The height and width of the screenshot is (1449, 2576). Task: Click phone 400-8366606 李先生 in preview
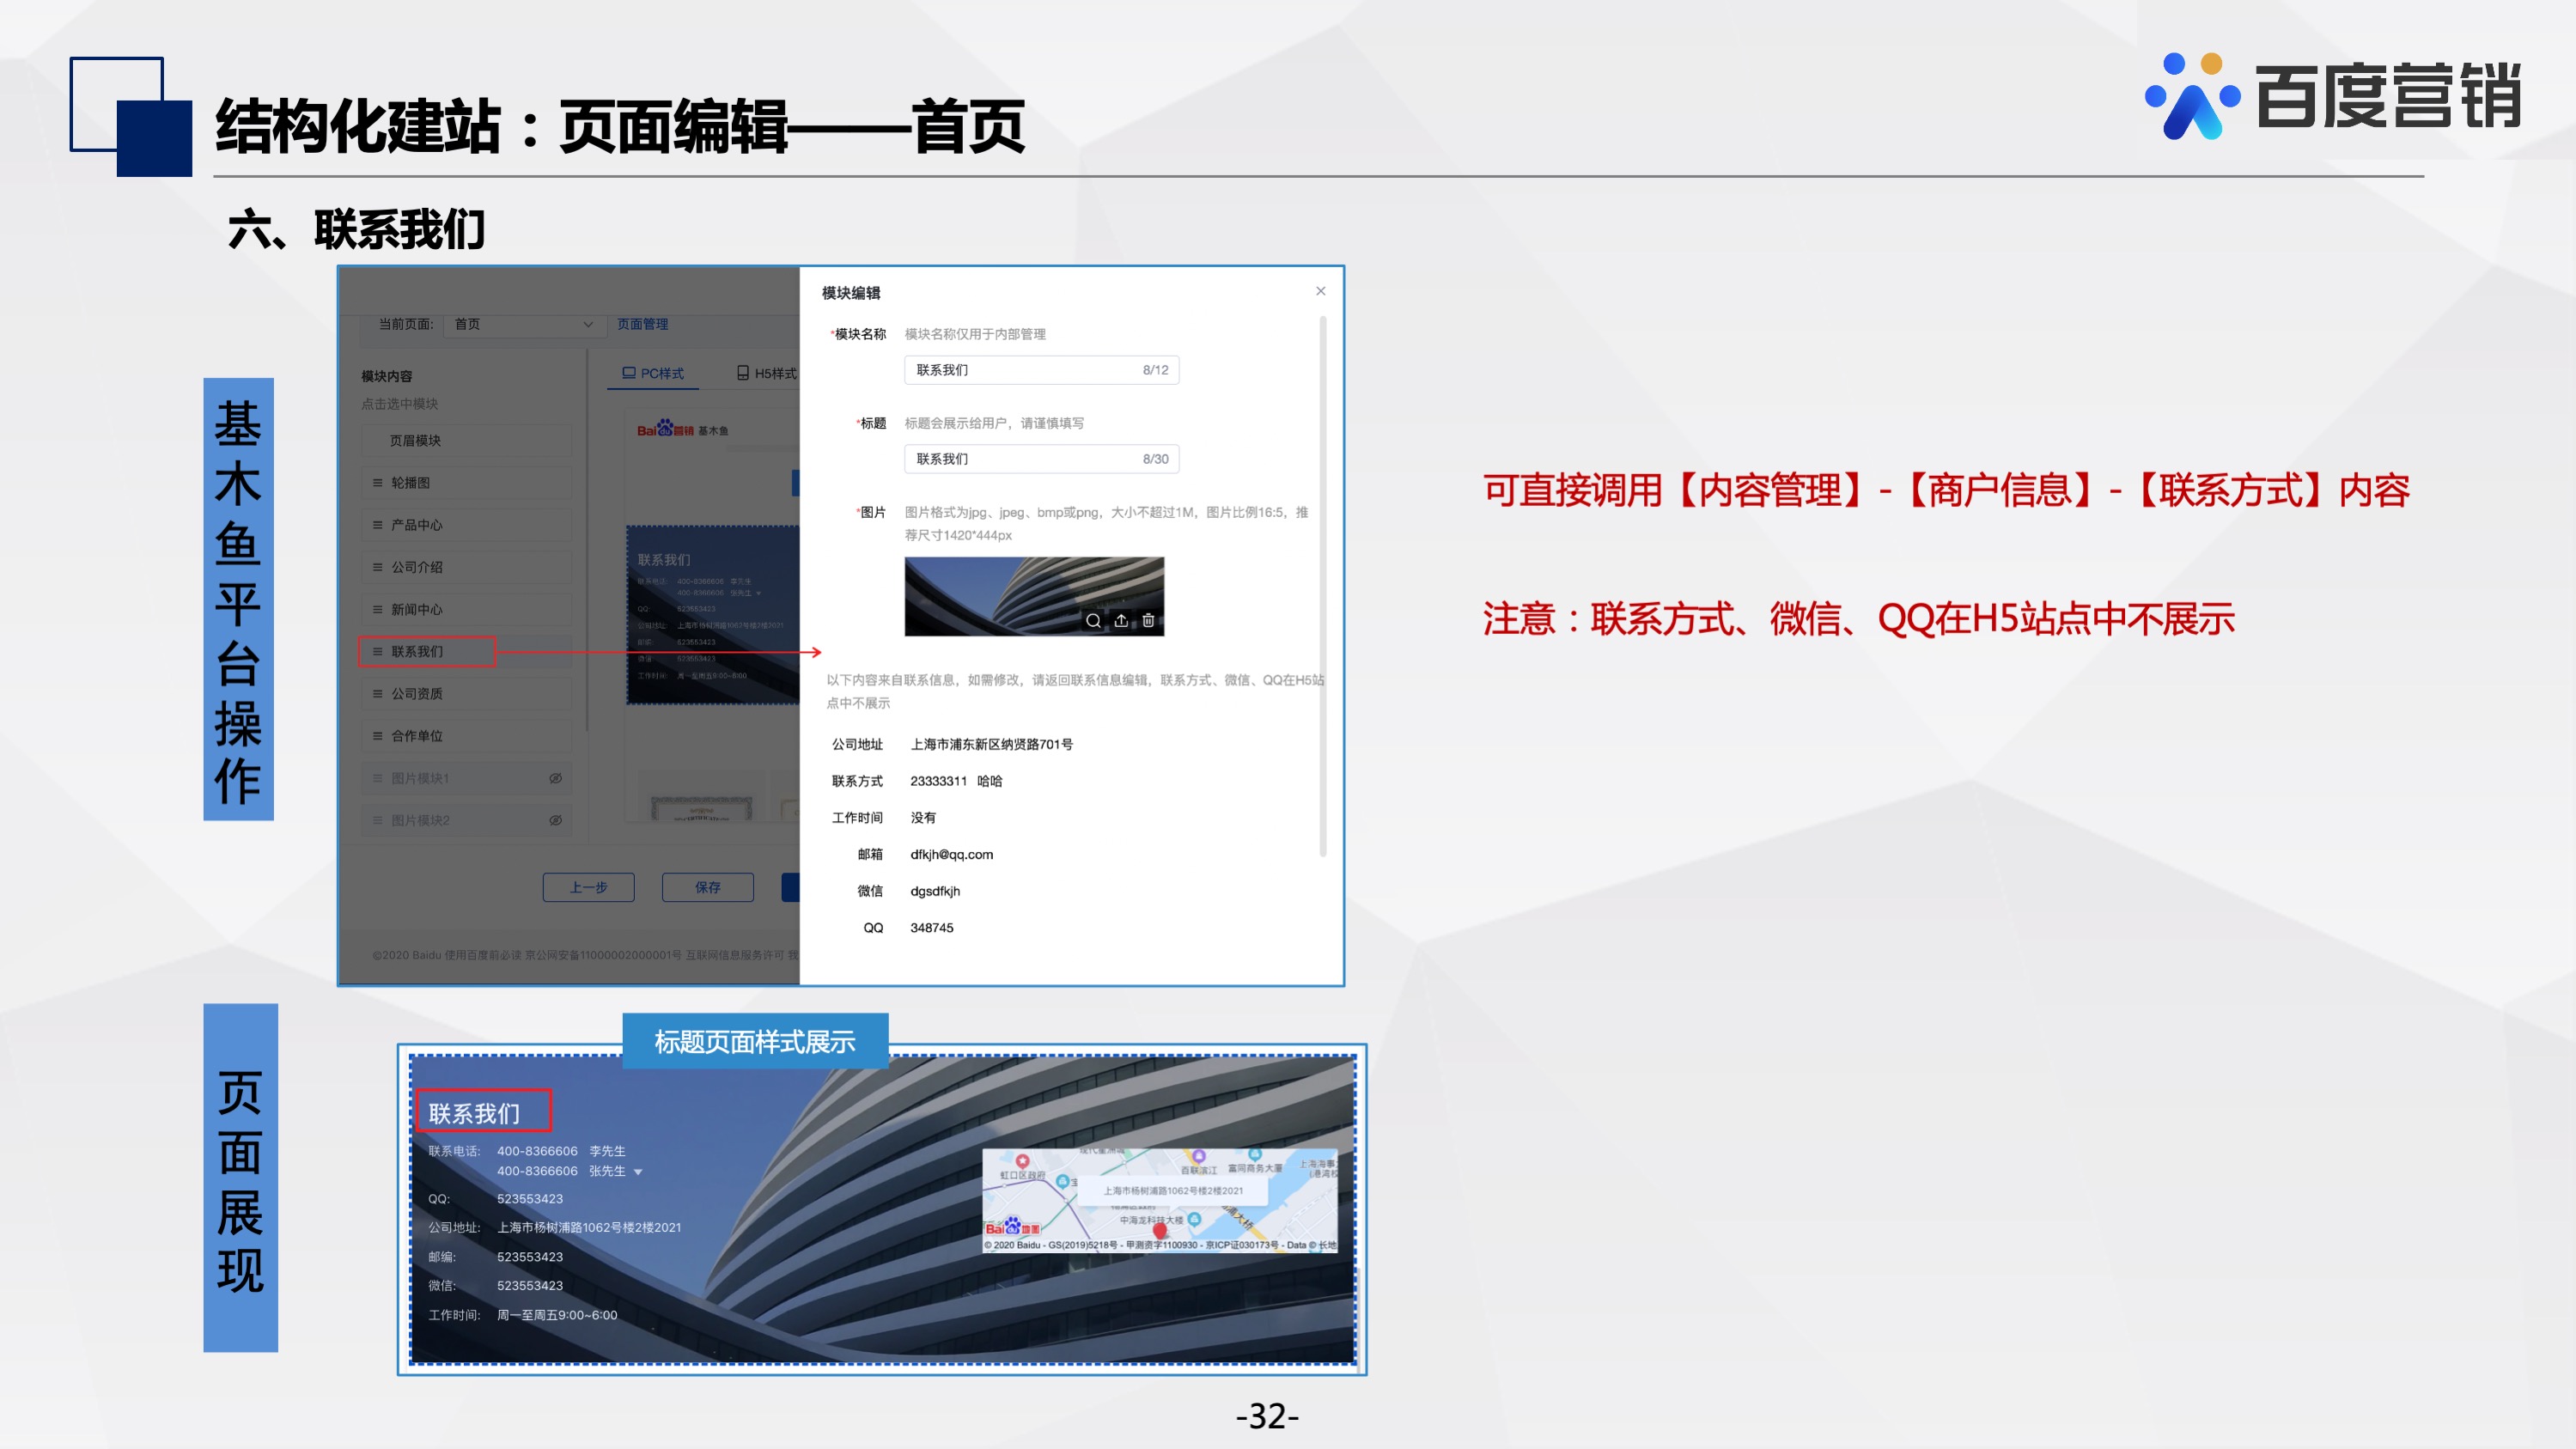(x=561, y=1151)
